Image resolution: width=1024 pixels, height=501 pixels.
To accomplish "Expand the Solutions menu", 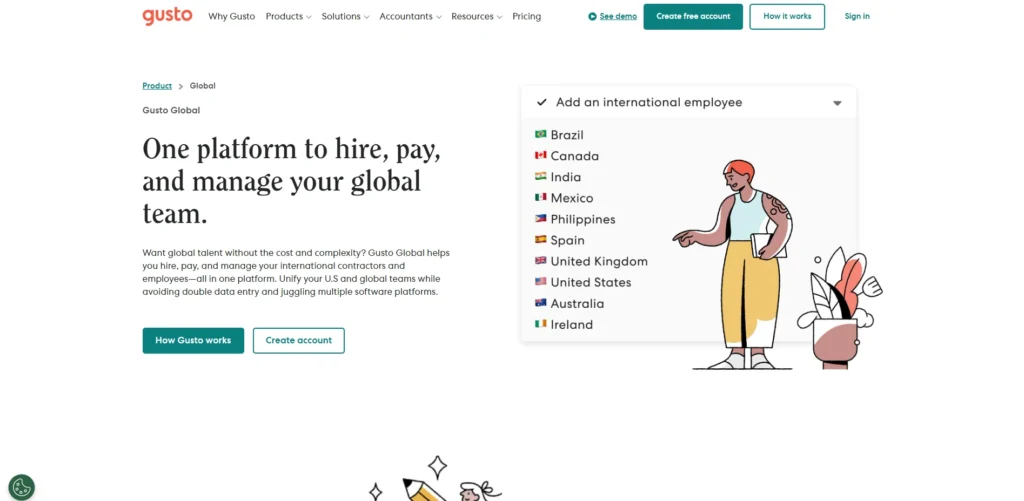I will click(345, 16).
